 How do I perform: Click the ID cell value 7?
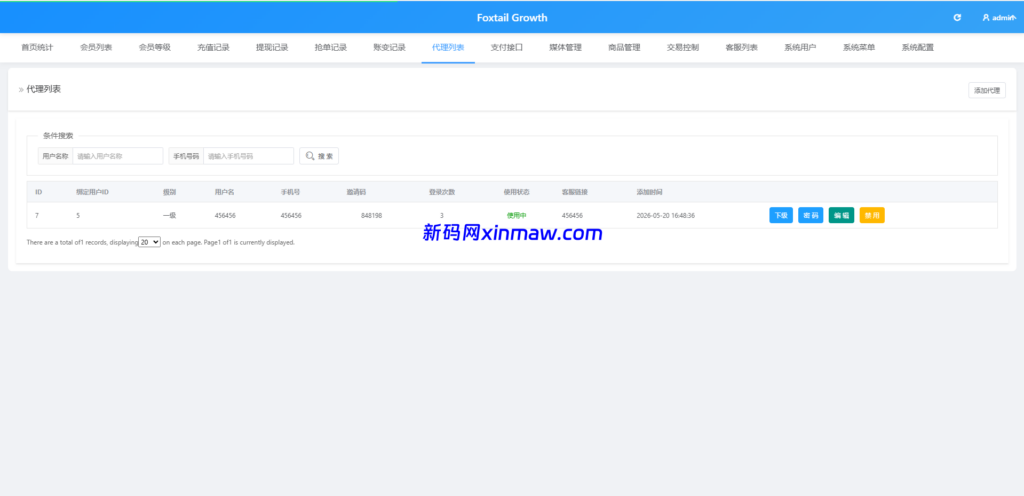37,215
